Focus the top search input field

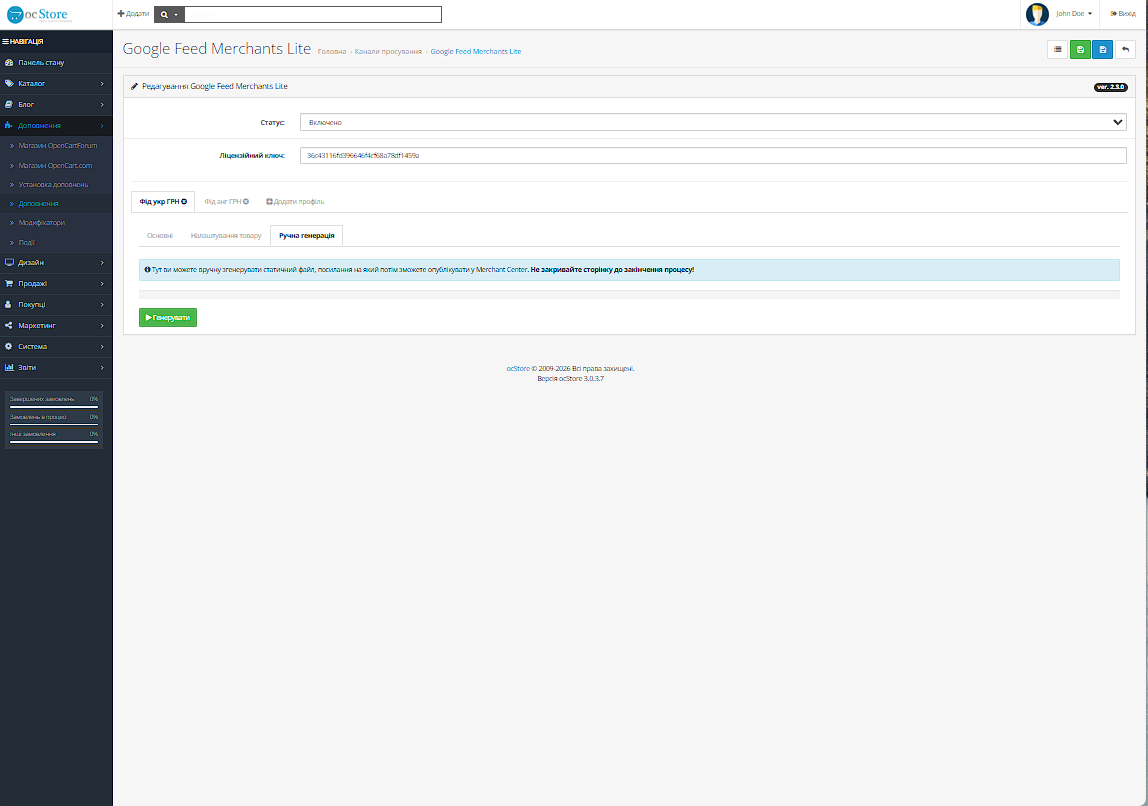(313, 15)
